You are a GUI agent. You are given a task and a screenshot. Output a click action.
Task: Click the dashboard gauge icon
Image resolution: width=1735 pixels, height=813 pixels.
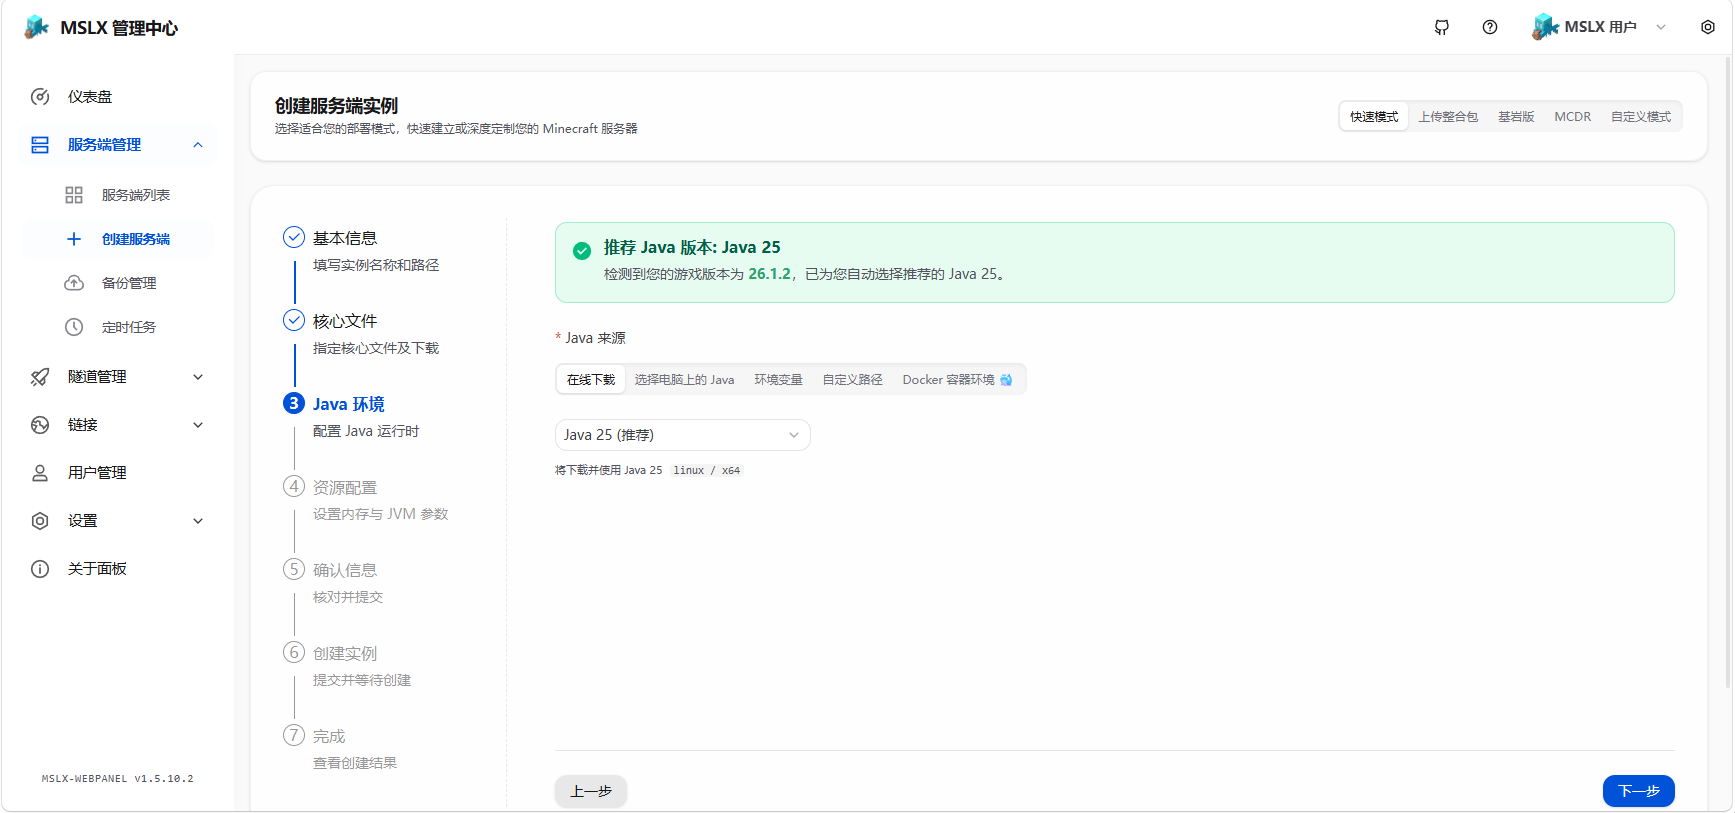point(40,97)
